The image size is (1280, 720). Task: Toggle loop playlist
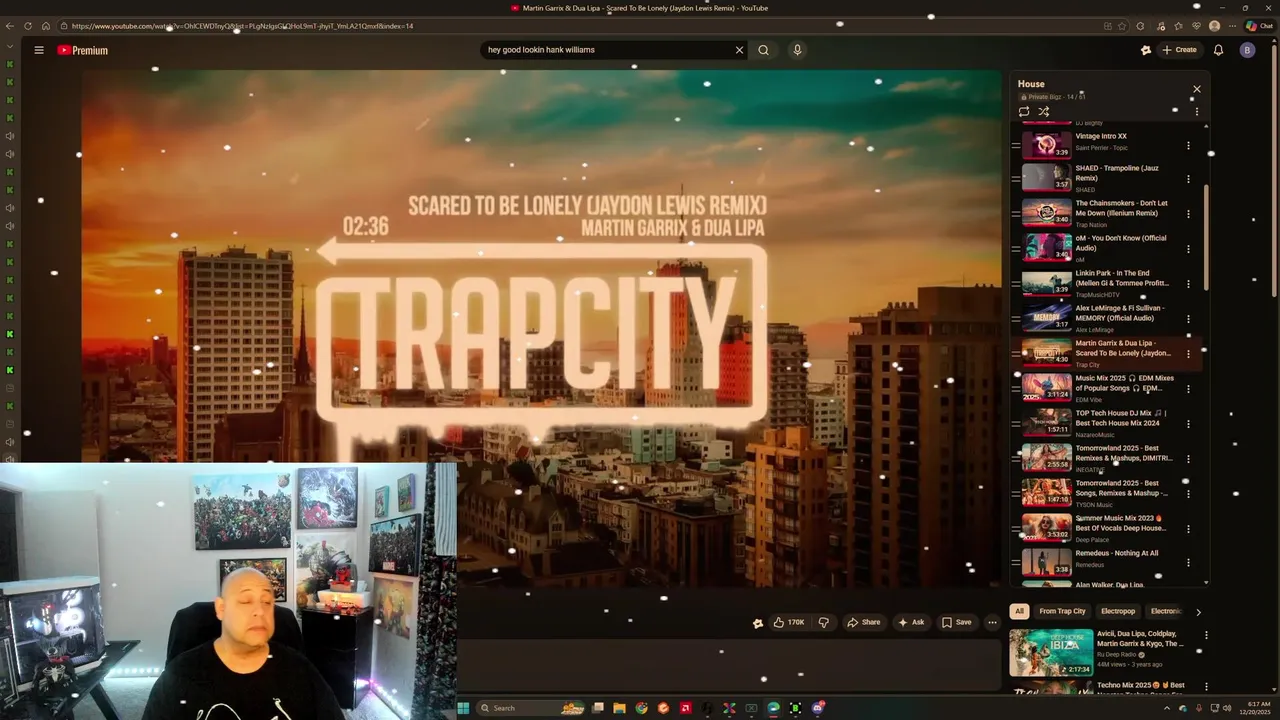pos(1024,112)
